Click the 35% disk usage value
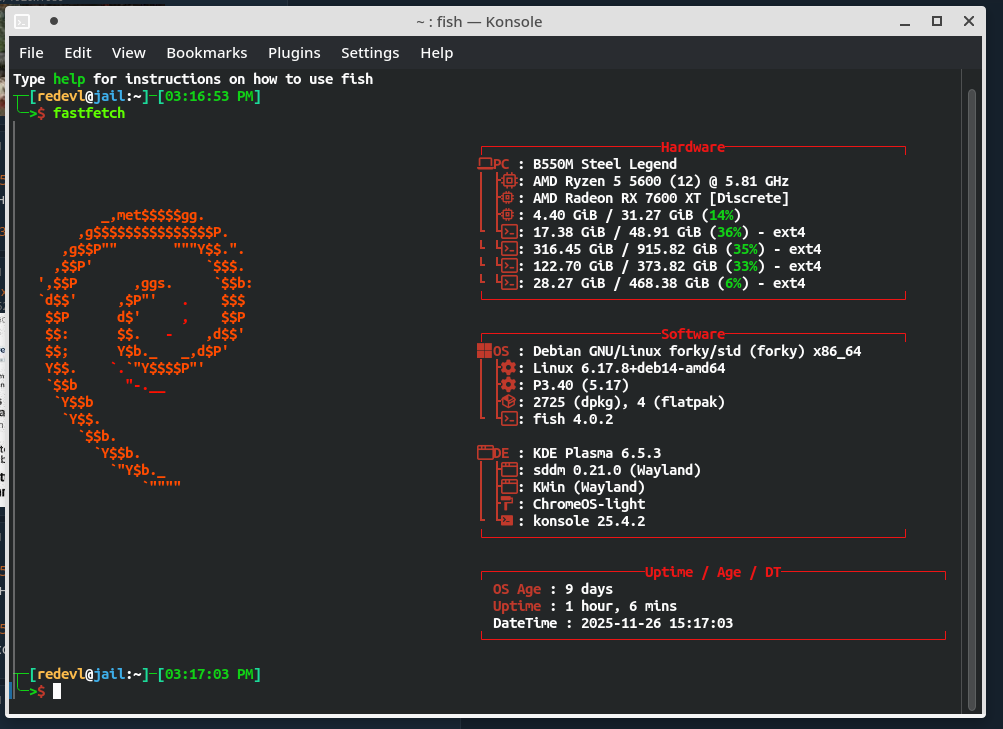Viewport: 1003px width, 729px height. 745,249
